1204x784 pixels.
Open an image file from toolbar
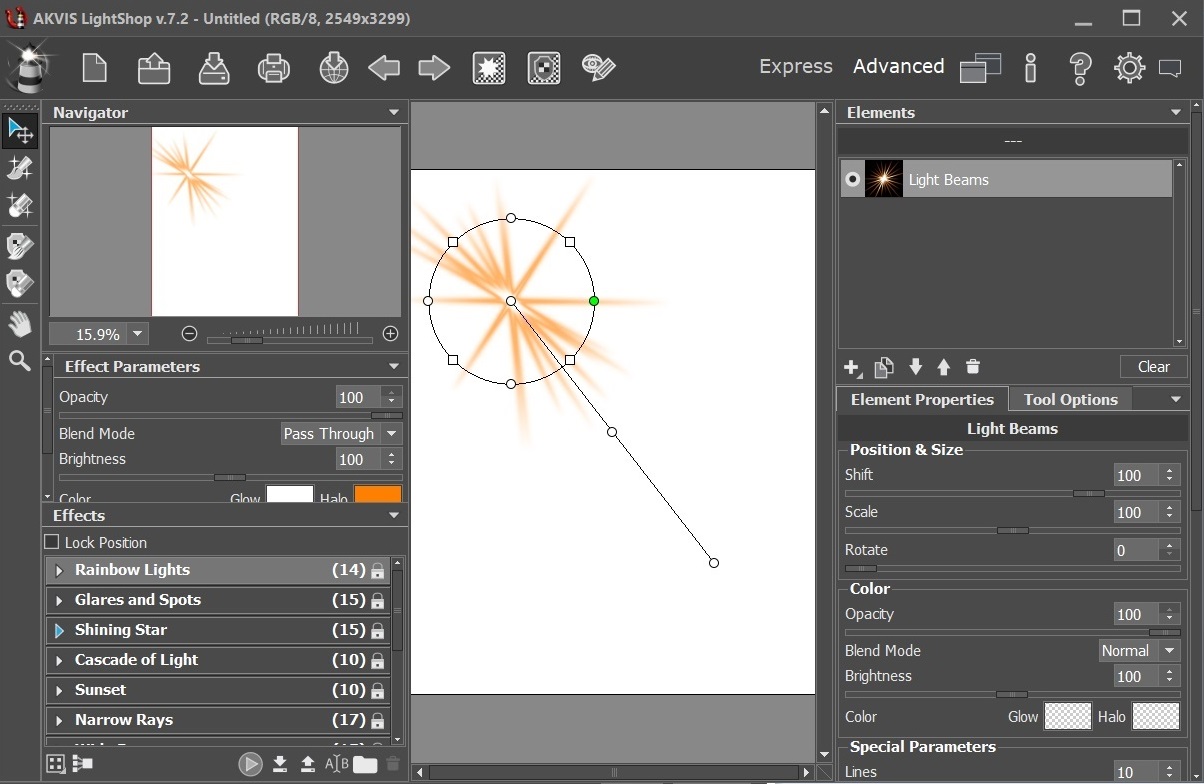click(153, 68)
